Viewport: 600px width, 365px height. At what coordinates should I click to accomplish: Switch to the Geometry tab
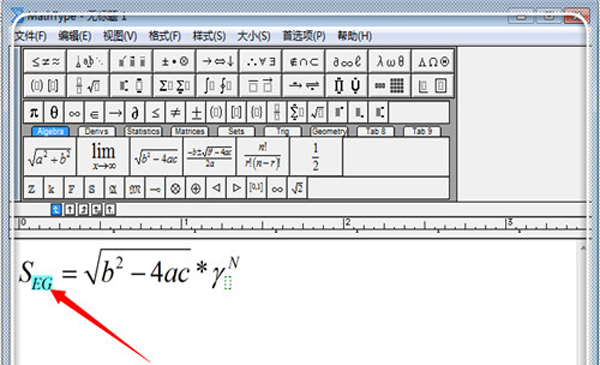329,131
